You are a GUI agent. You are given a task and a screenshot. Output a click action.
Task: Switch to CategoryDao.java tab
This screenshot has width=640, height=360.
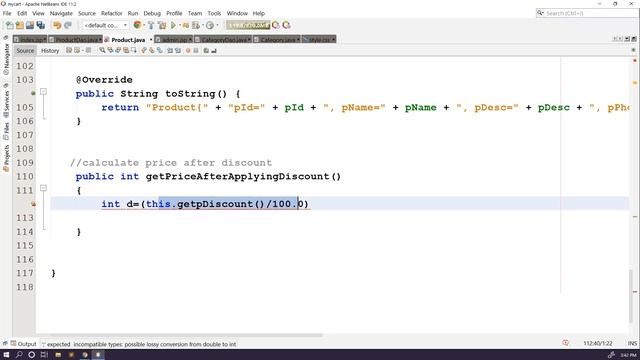(223, 40)
